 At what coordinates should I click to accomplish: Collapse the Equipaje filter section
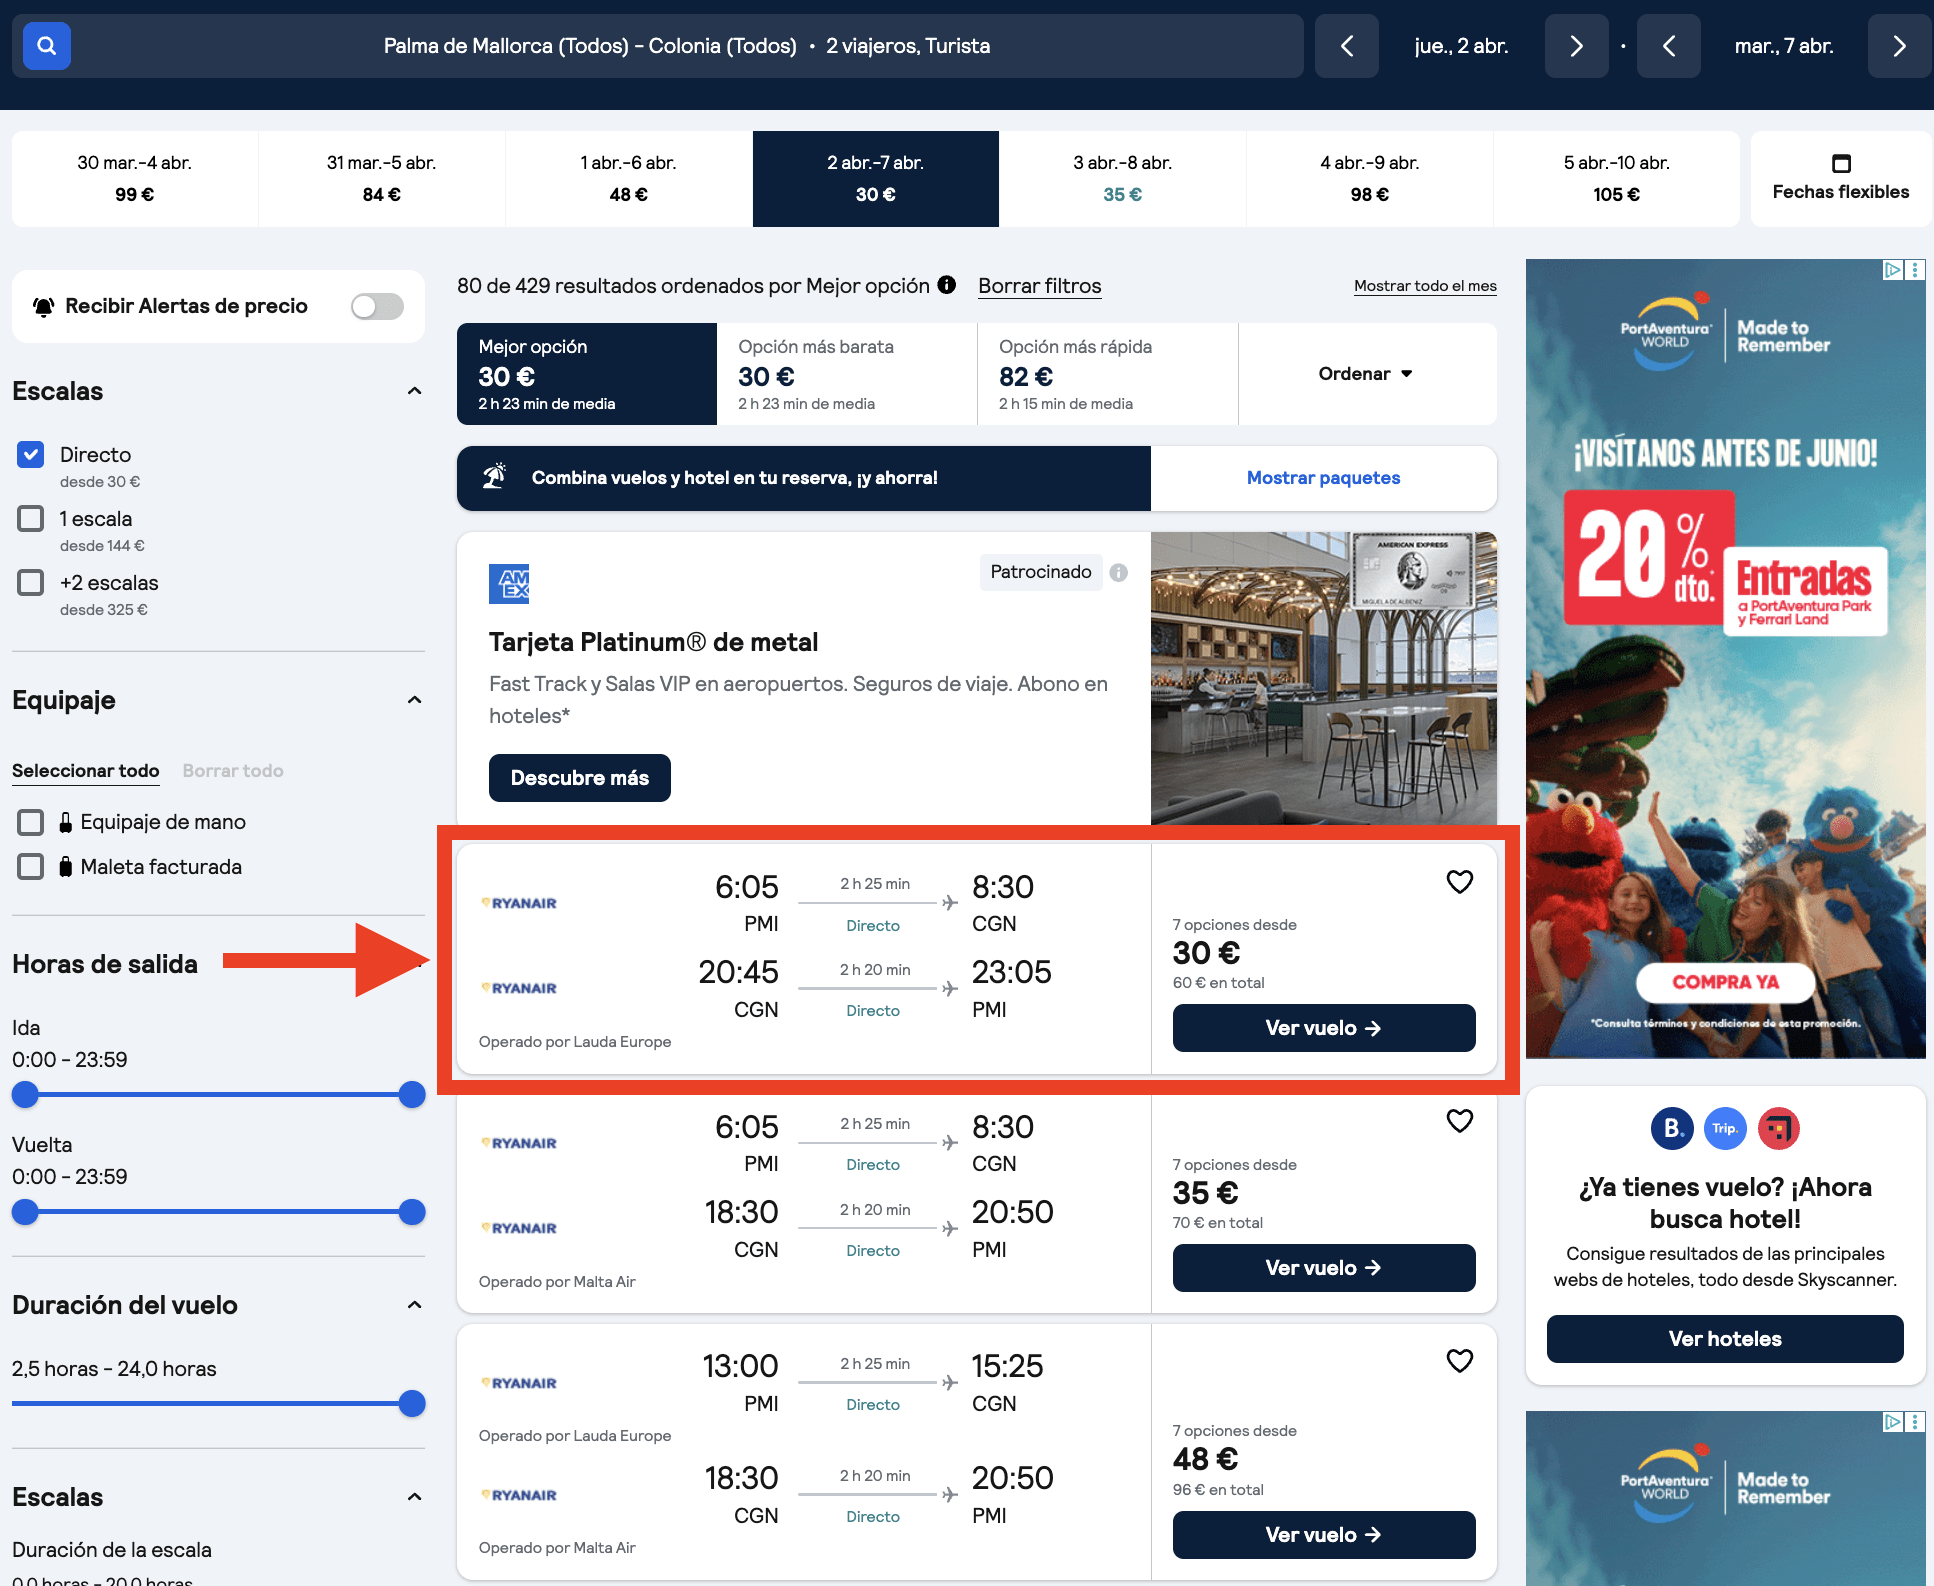[414, 700]
